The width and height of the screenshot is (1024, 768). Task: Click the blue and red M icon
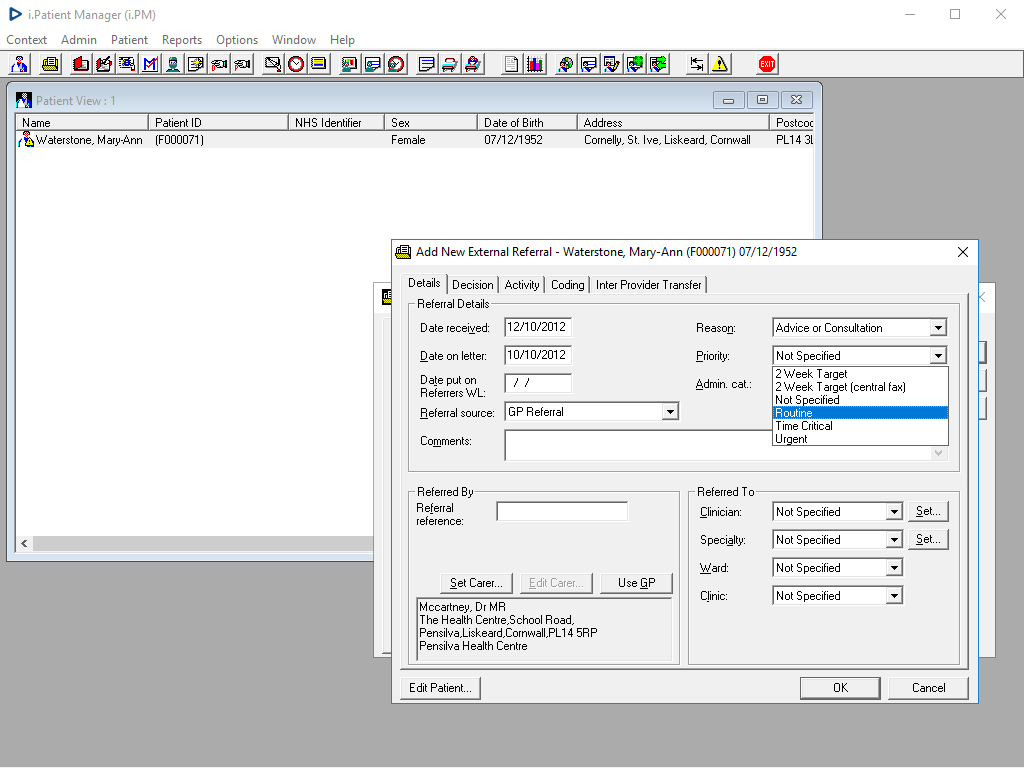click(150, 64)
